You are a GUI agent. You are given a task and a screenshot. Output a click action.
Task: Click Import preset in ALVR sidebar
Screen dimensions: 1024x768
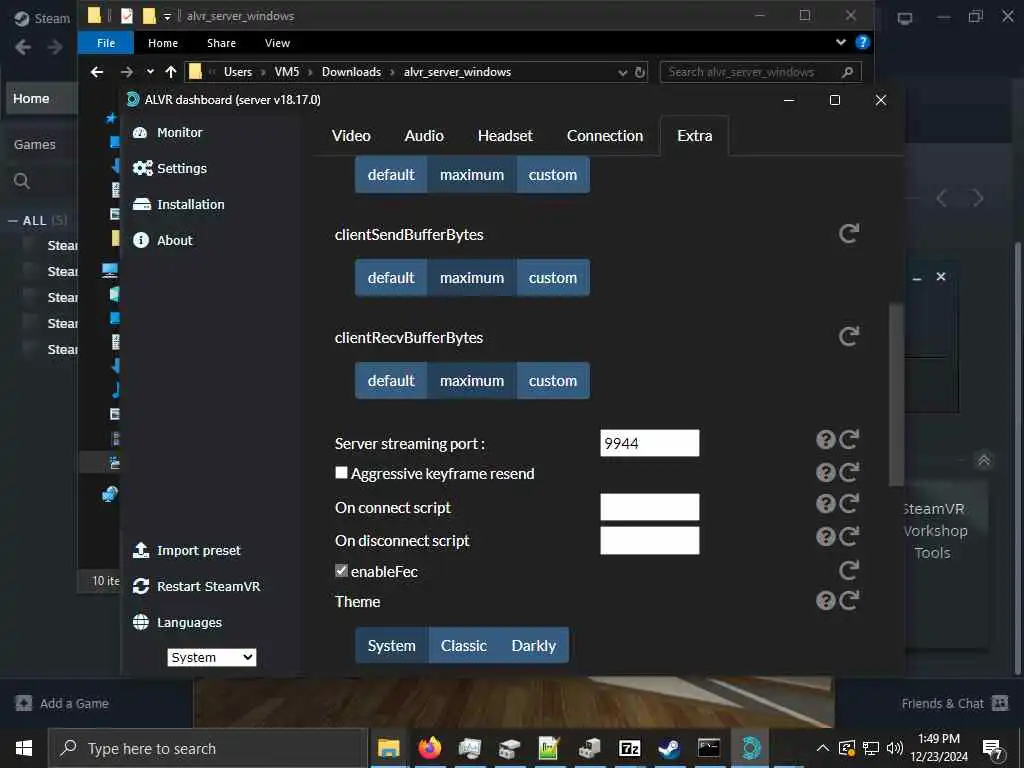pyautogui.click(x=186, y=551)
